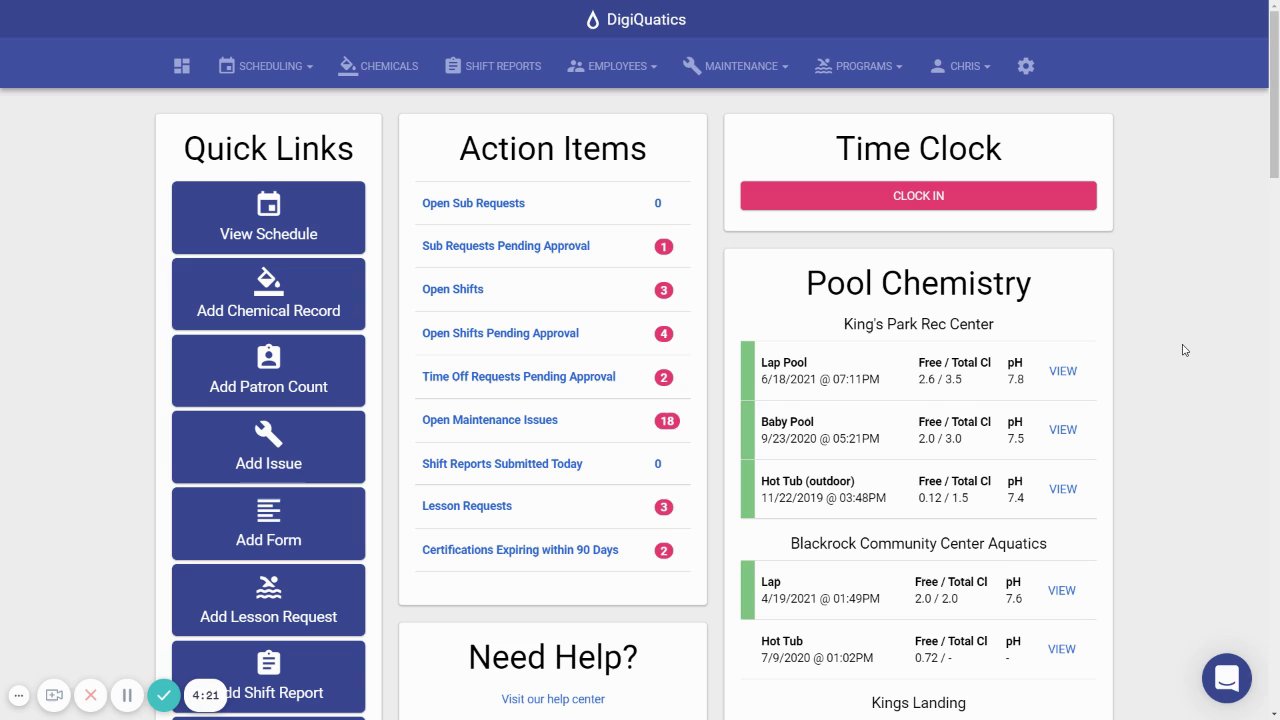
Task: Click the Visit our help center link
Action: [x=553, y=699]
